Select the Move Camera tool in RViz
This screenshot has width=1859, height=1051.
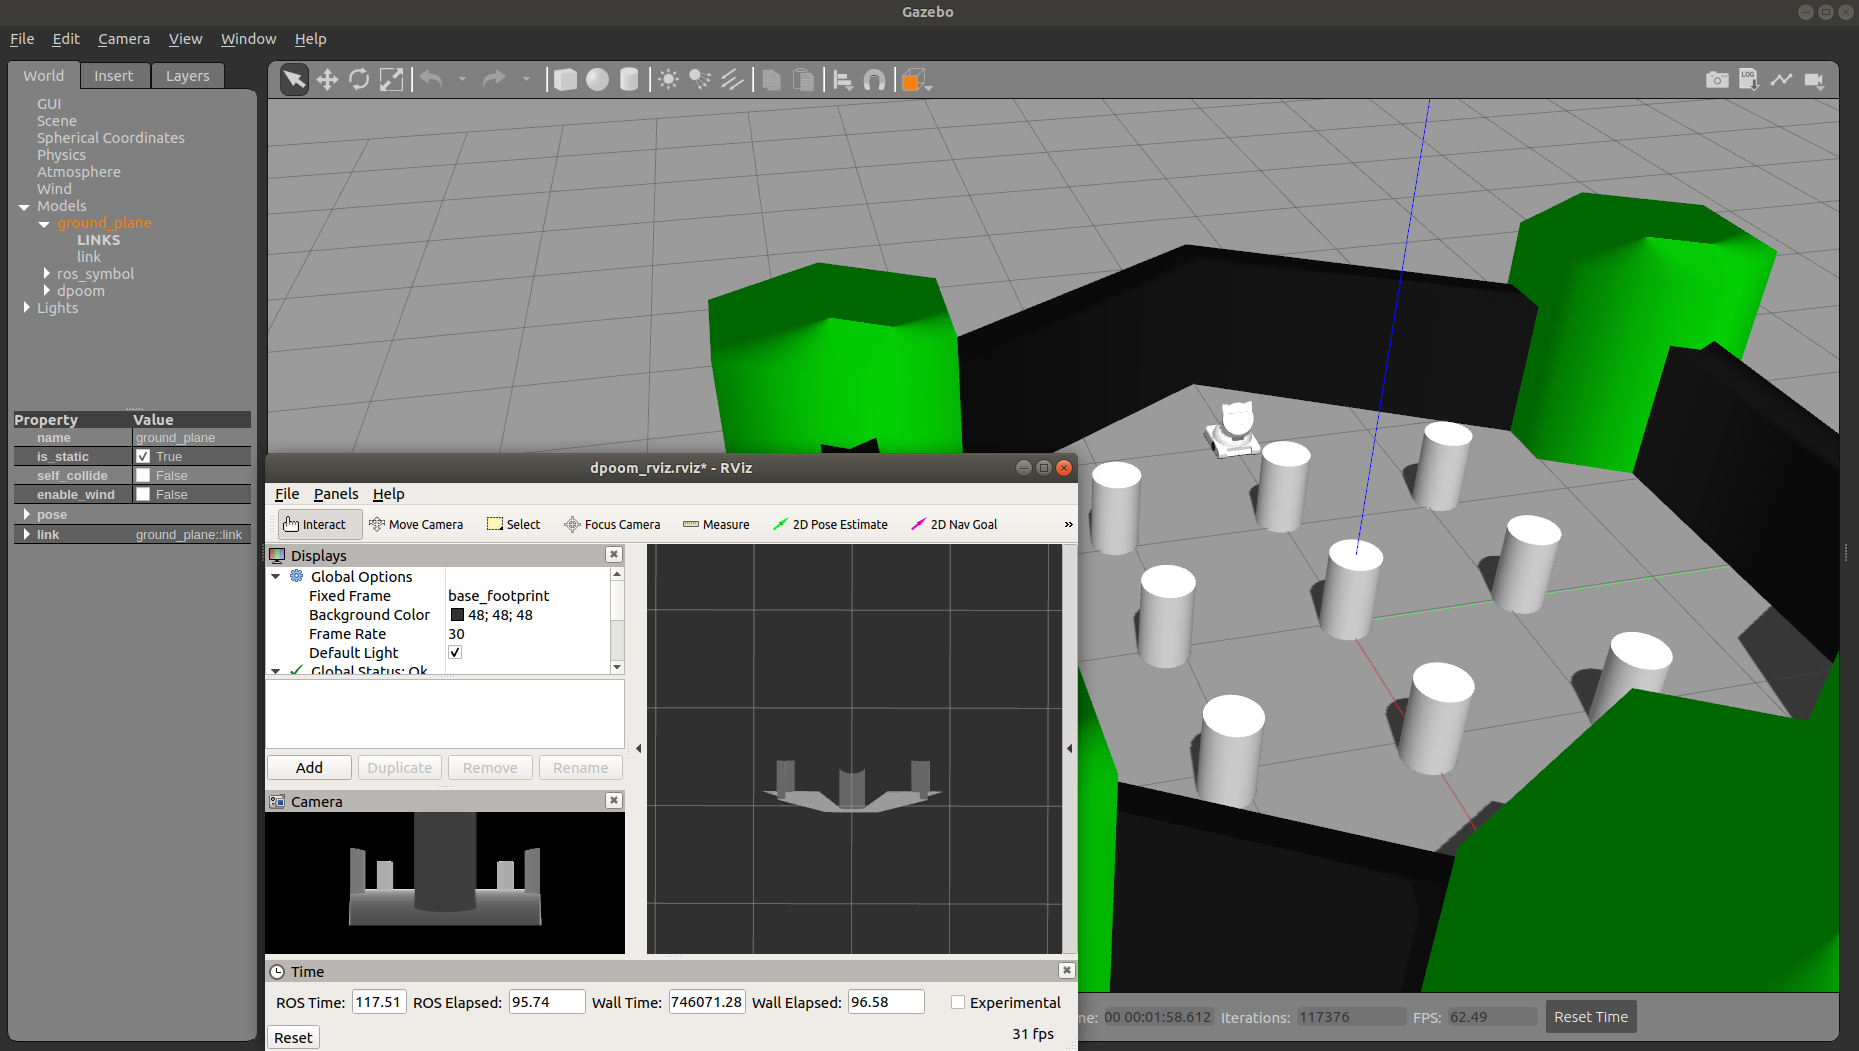point(416,525)
